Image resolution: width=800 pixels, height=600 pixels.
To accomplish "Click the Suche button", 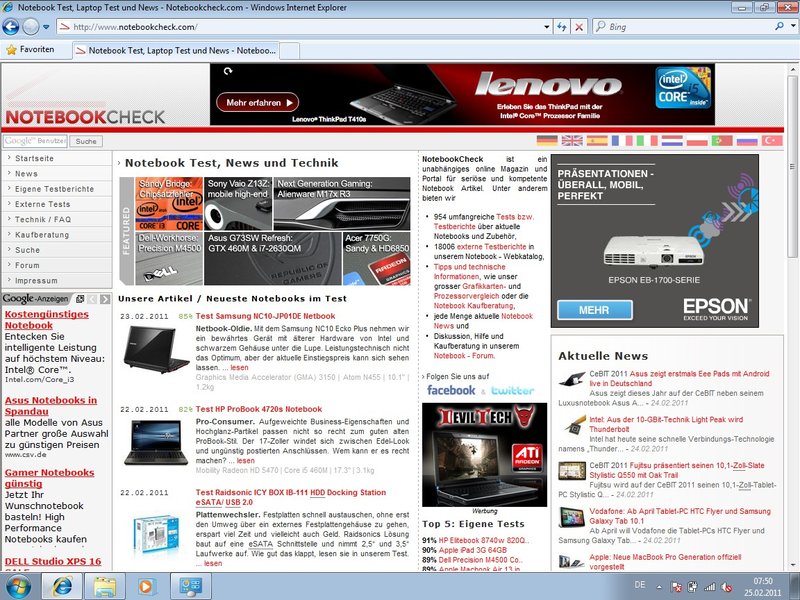I will click(86, 141).
